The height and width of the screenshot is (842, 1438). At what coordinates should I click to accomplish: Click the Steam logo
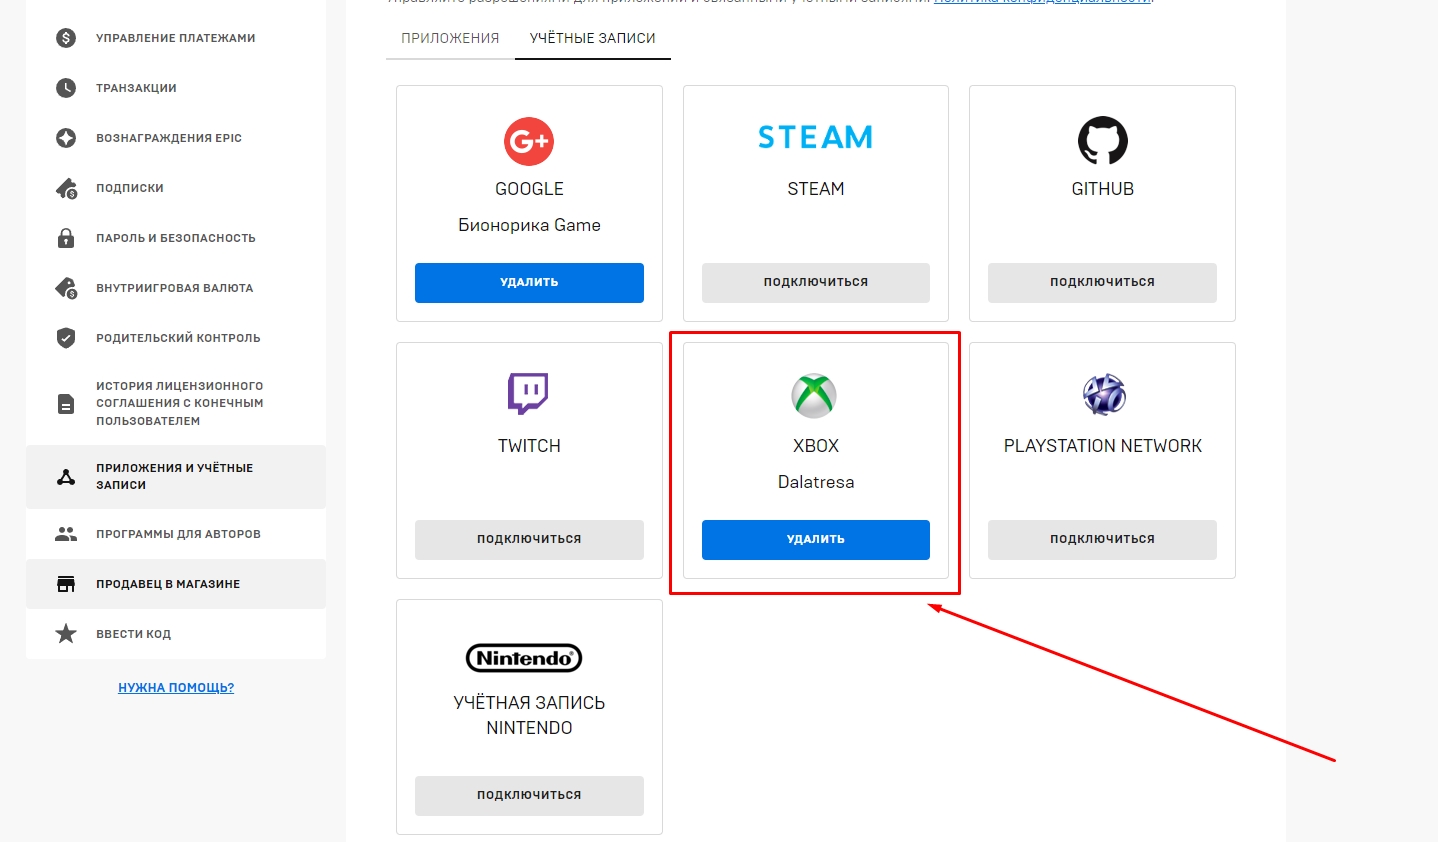tap(815, 137)
